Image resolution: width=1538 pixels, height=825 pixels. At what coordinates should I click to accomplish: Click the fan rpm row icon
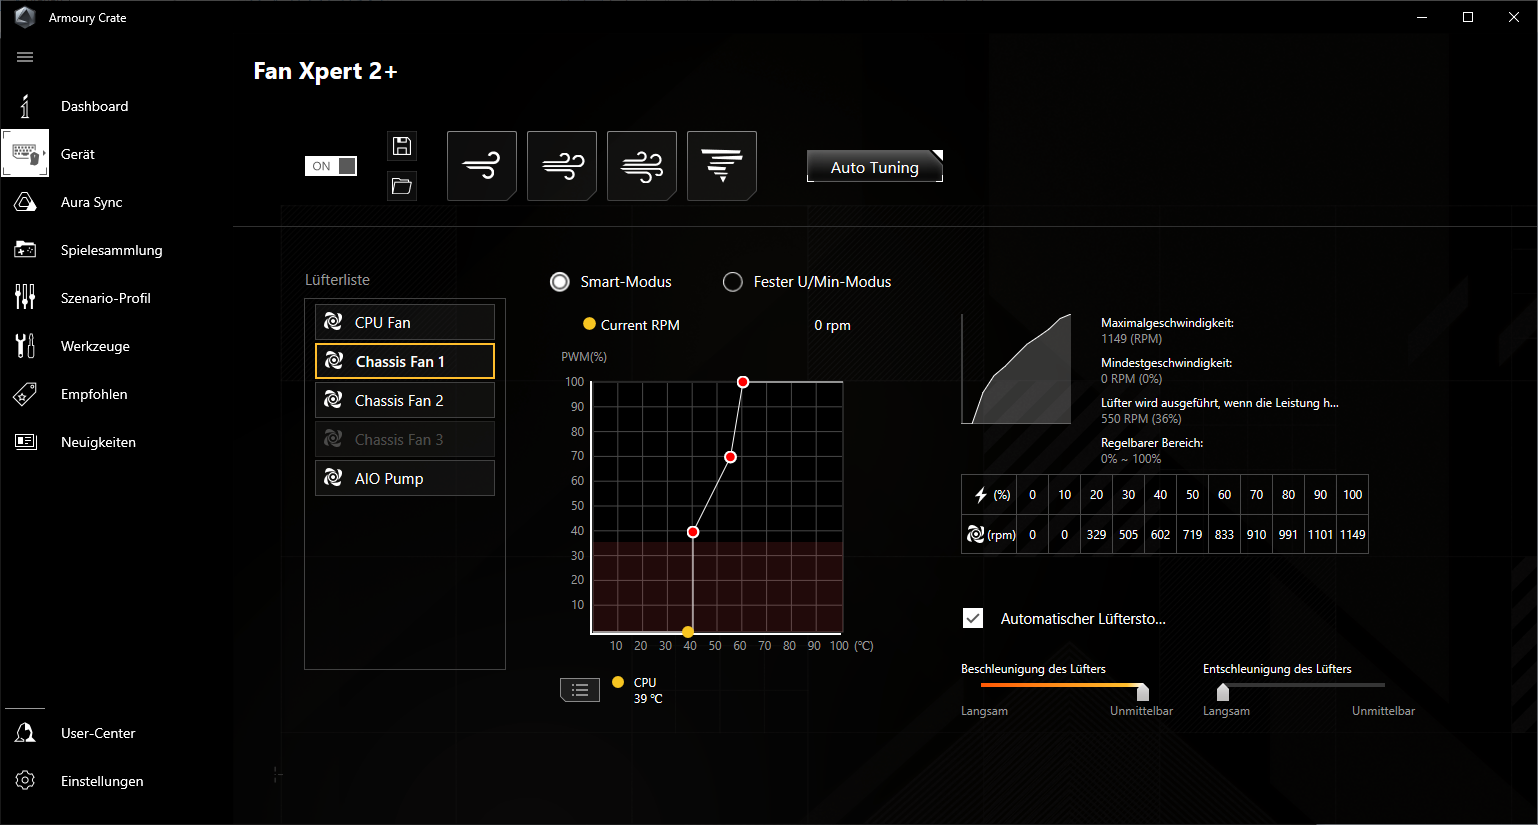pos(976,535)
